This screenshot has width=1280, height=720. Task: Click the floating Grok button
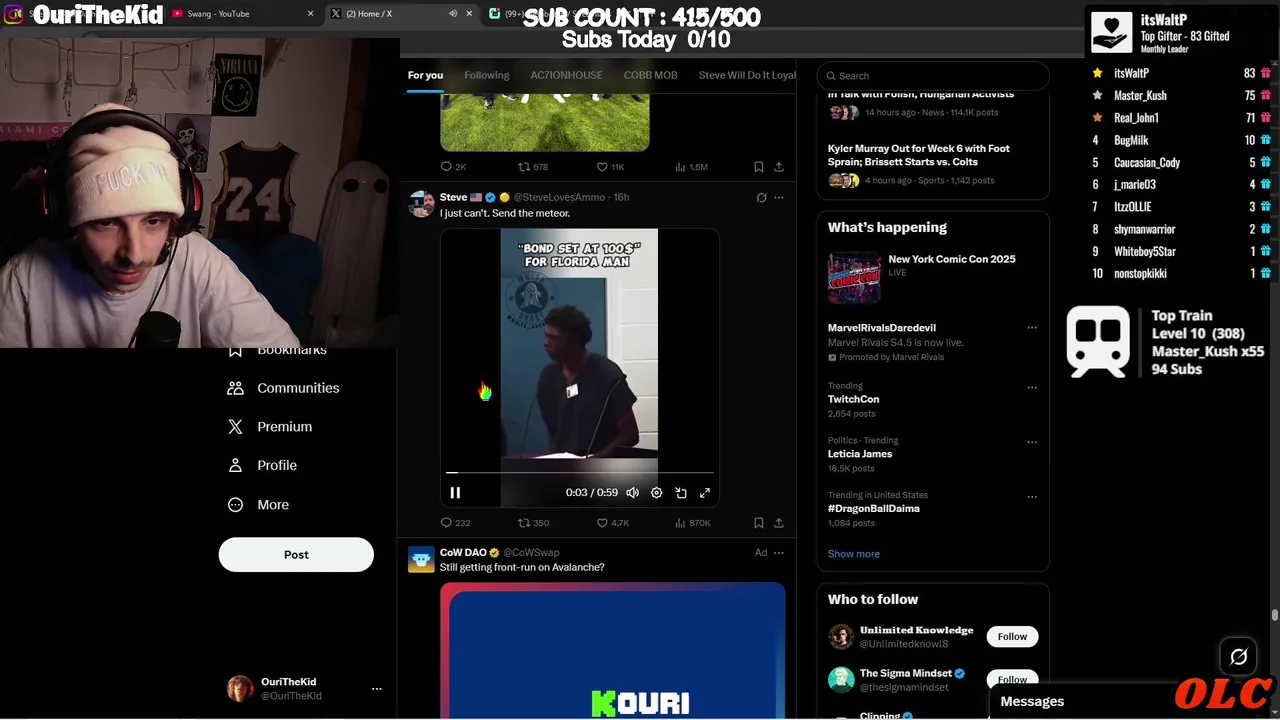(1238, 657)
